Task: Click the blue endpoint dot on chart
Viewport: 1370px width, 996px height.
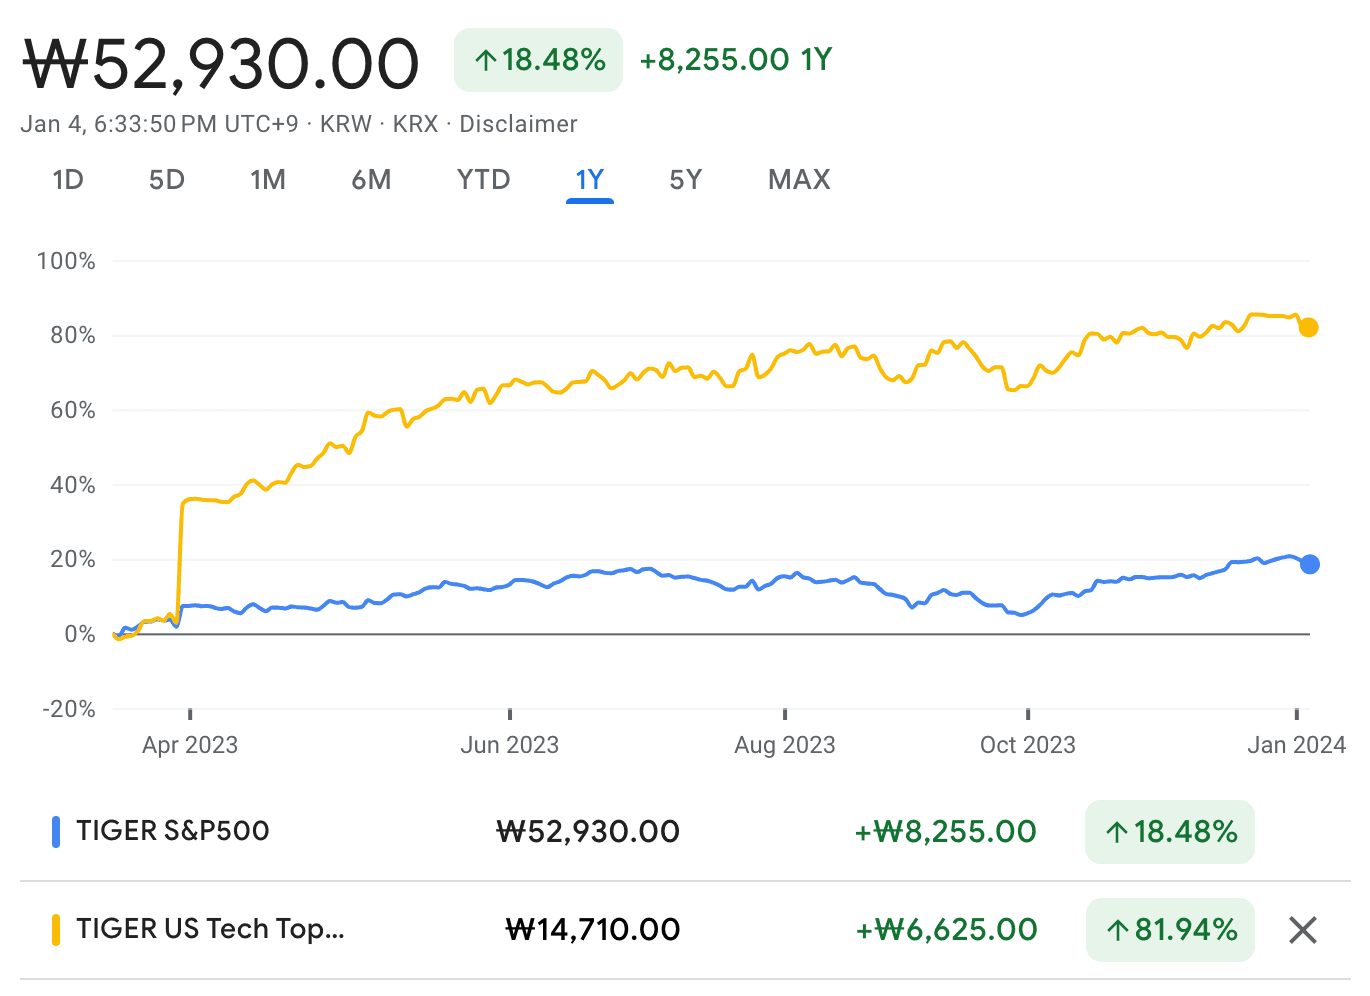Action: 1309,564
